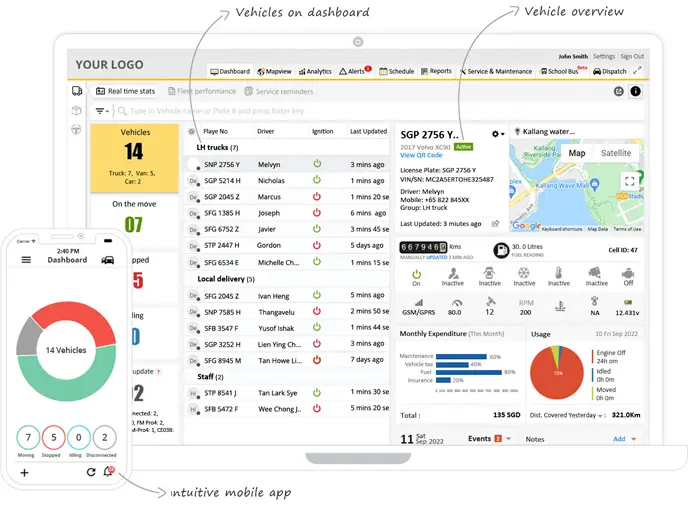The width and height of the screenshot is (688, 505).
Task: Click the steering wheel sidebar icon
Action: pyautogui.click(x=76, y=129)
